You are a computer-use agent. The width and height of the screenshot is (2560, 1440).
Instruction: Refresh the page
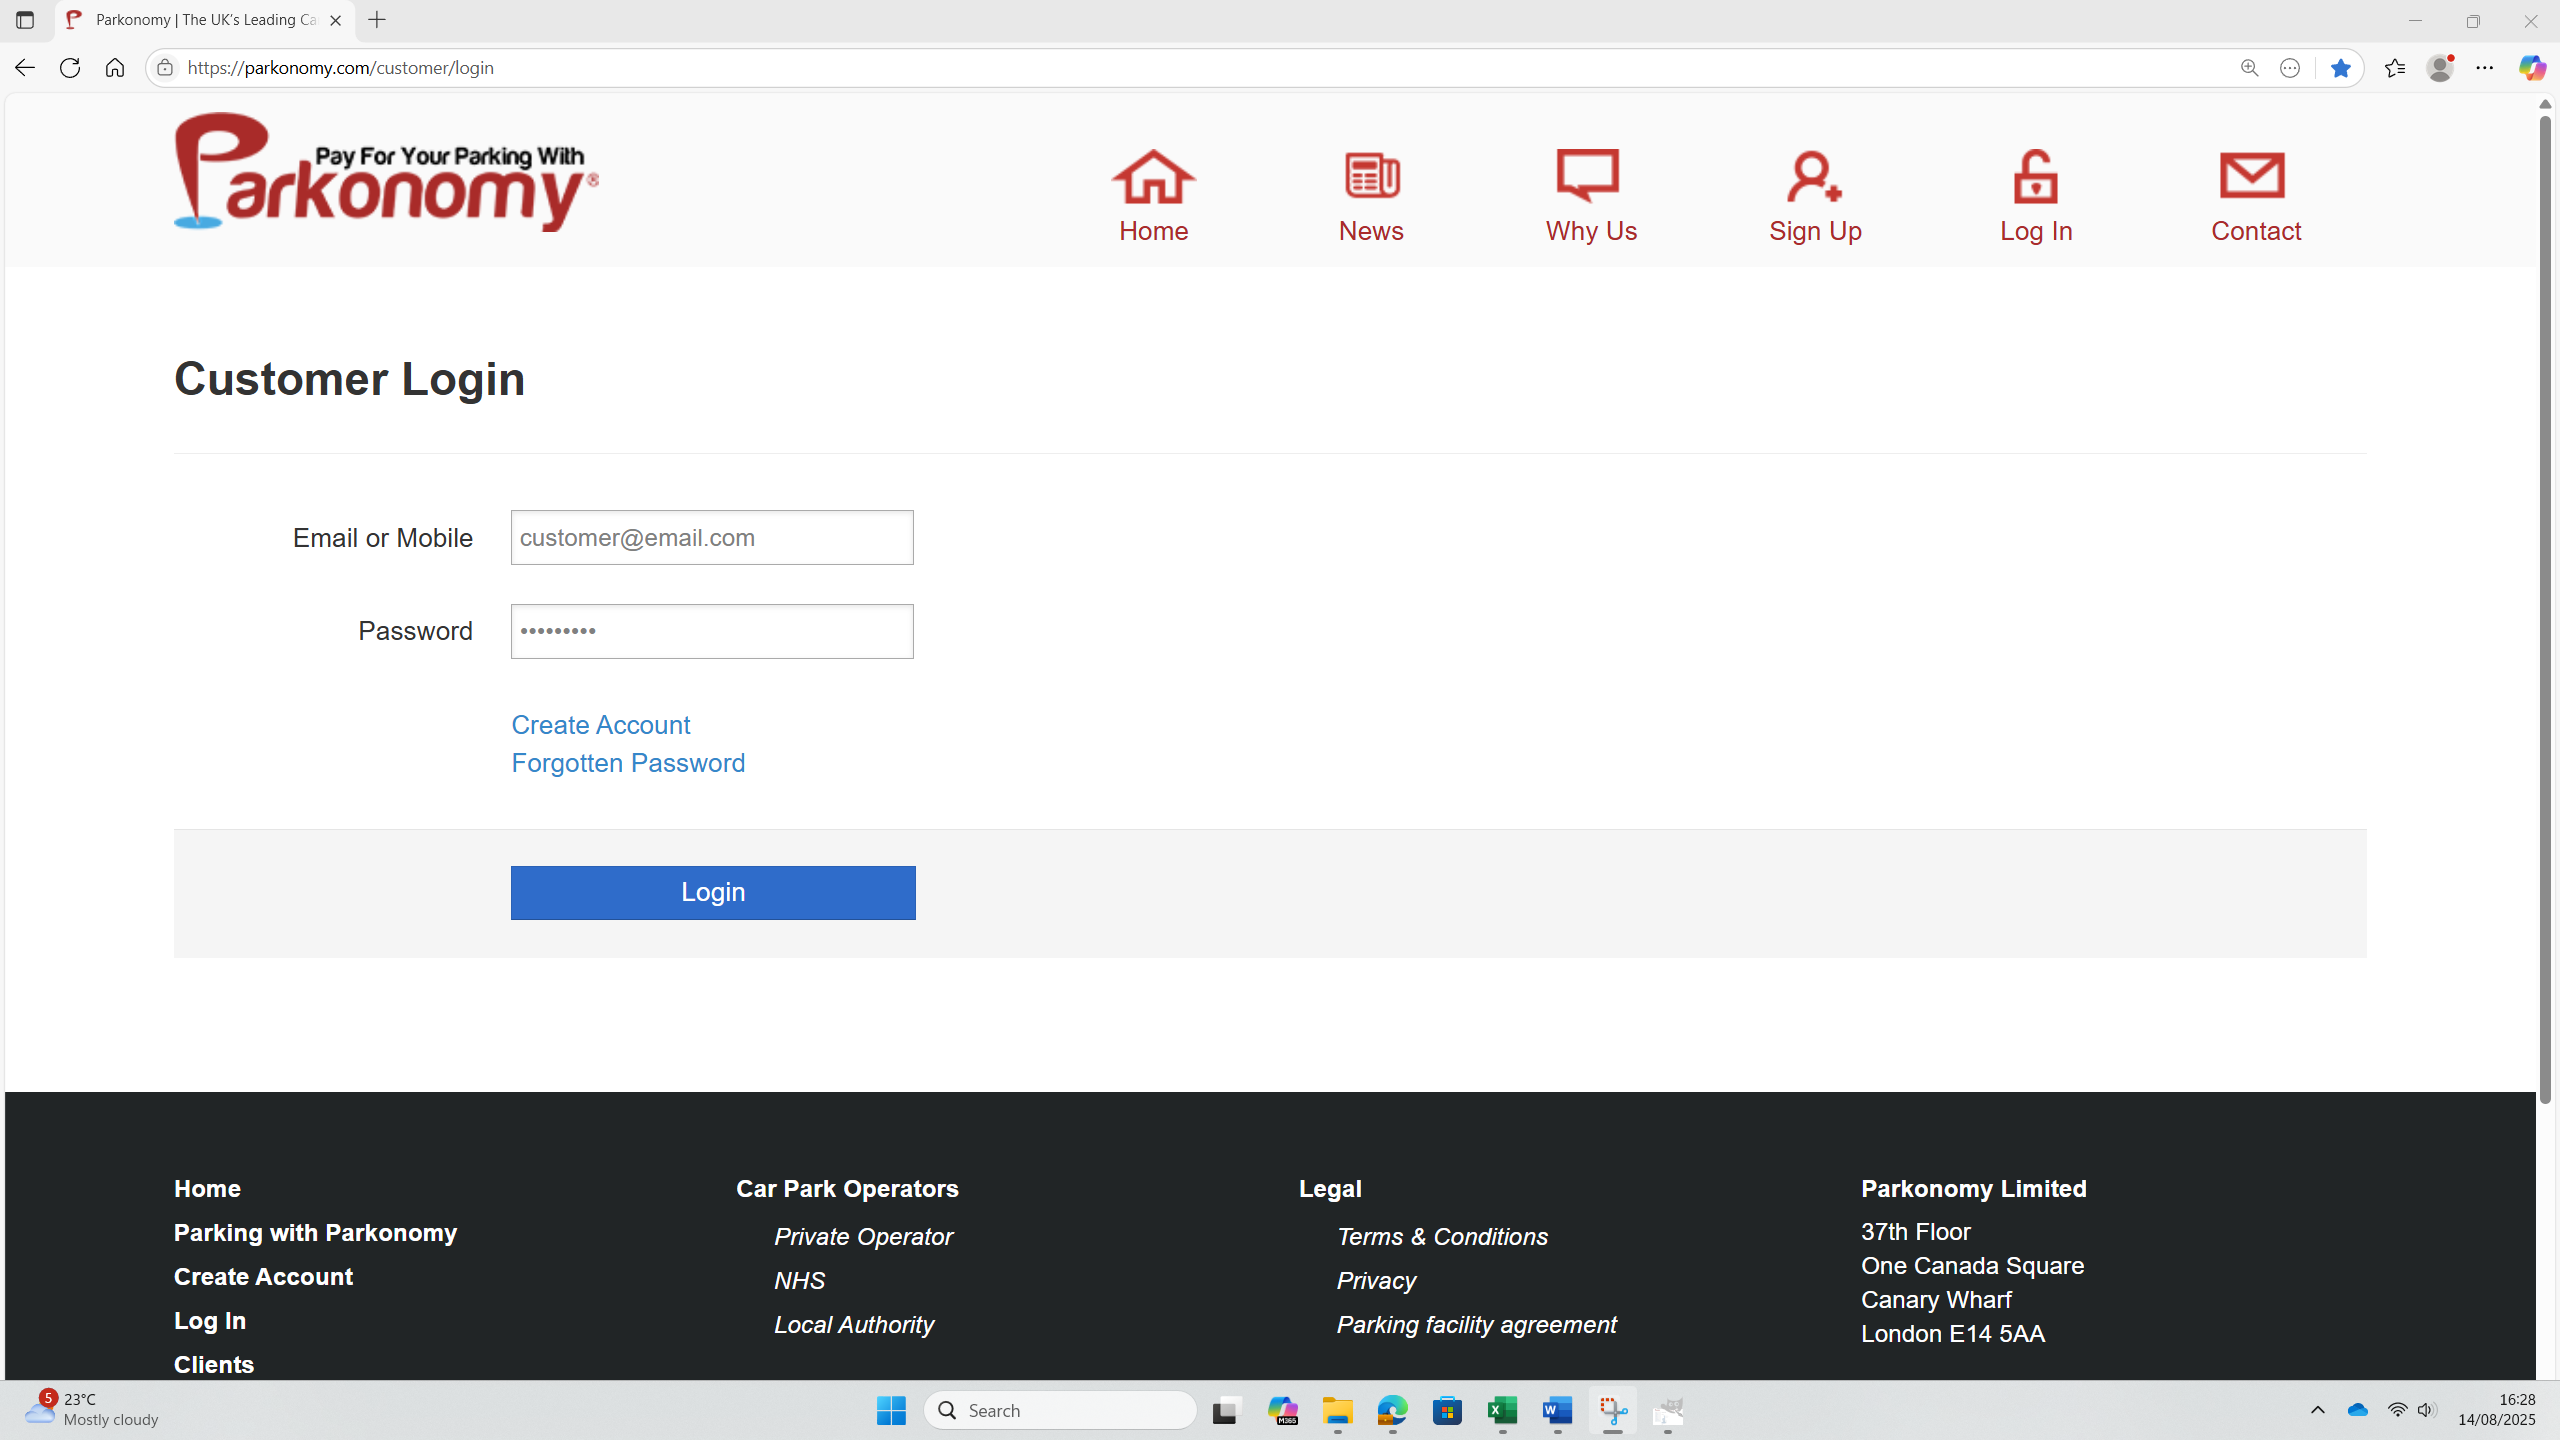pos(70,68)
